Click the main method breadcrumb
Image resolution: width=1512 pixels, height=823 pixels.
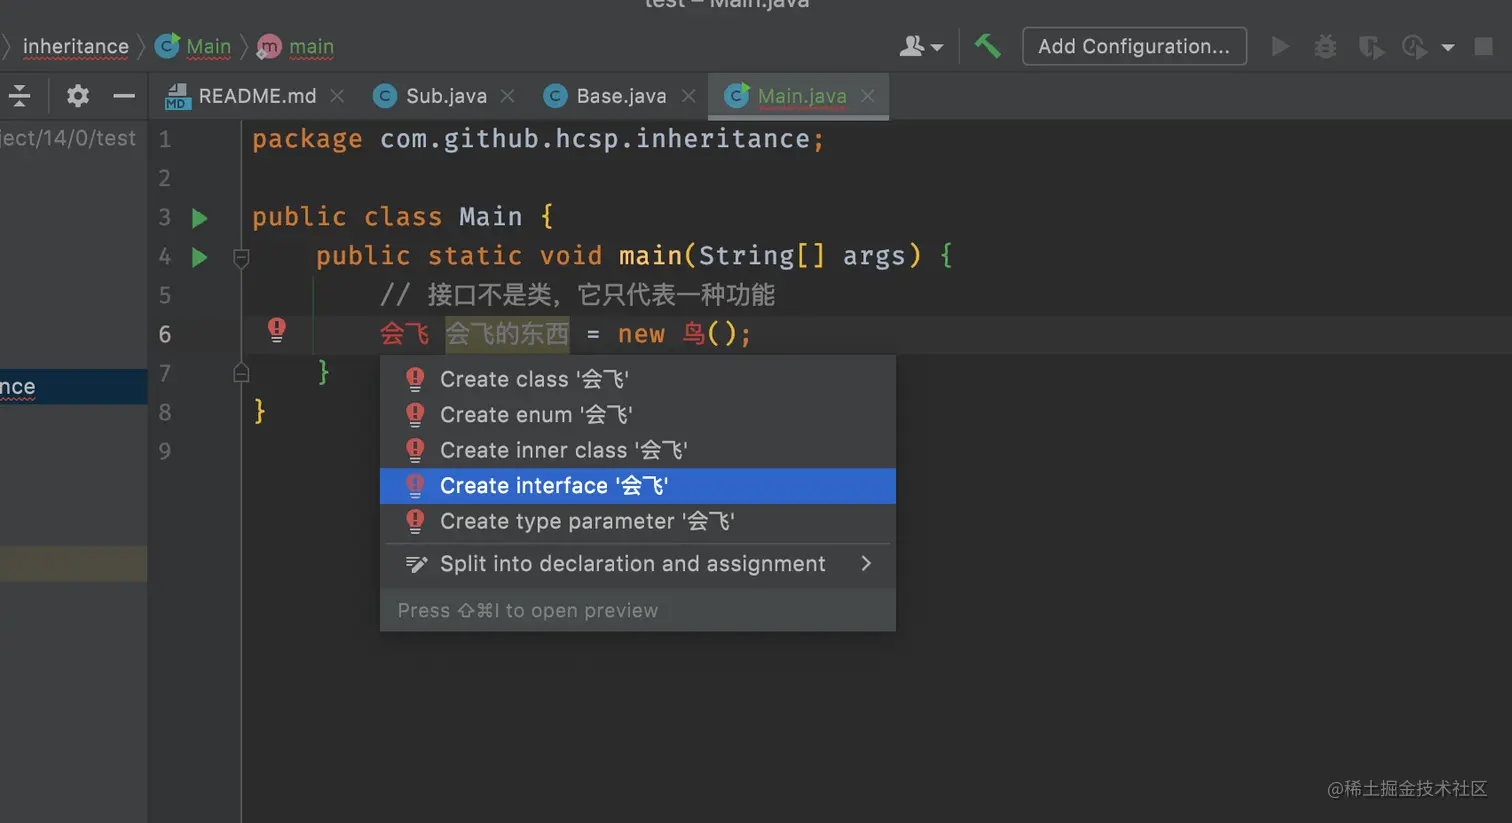296,46
